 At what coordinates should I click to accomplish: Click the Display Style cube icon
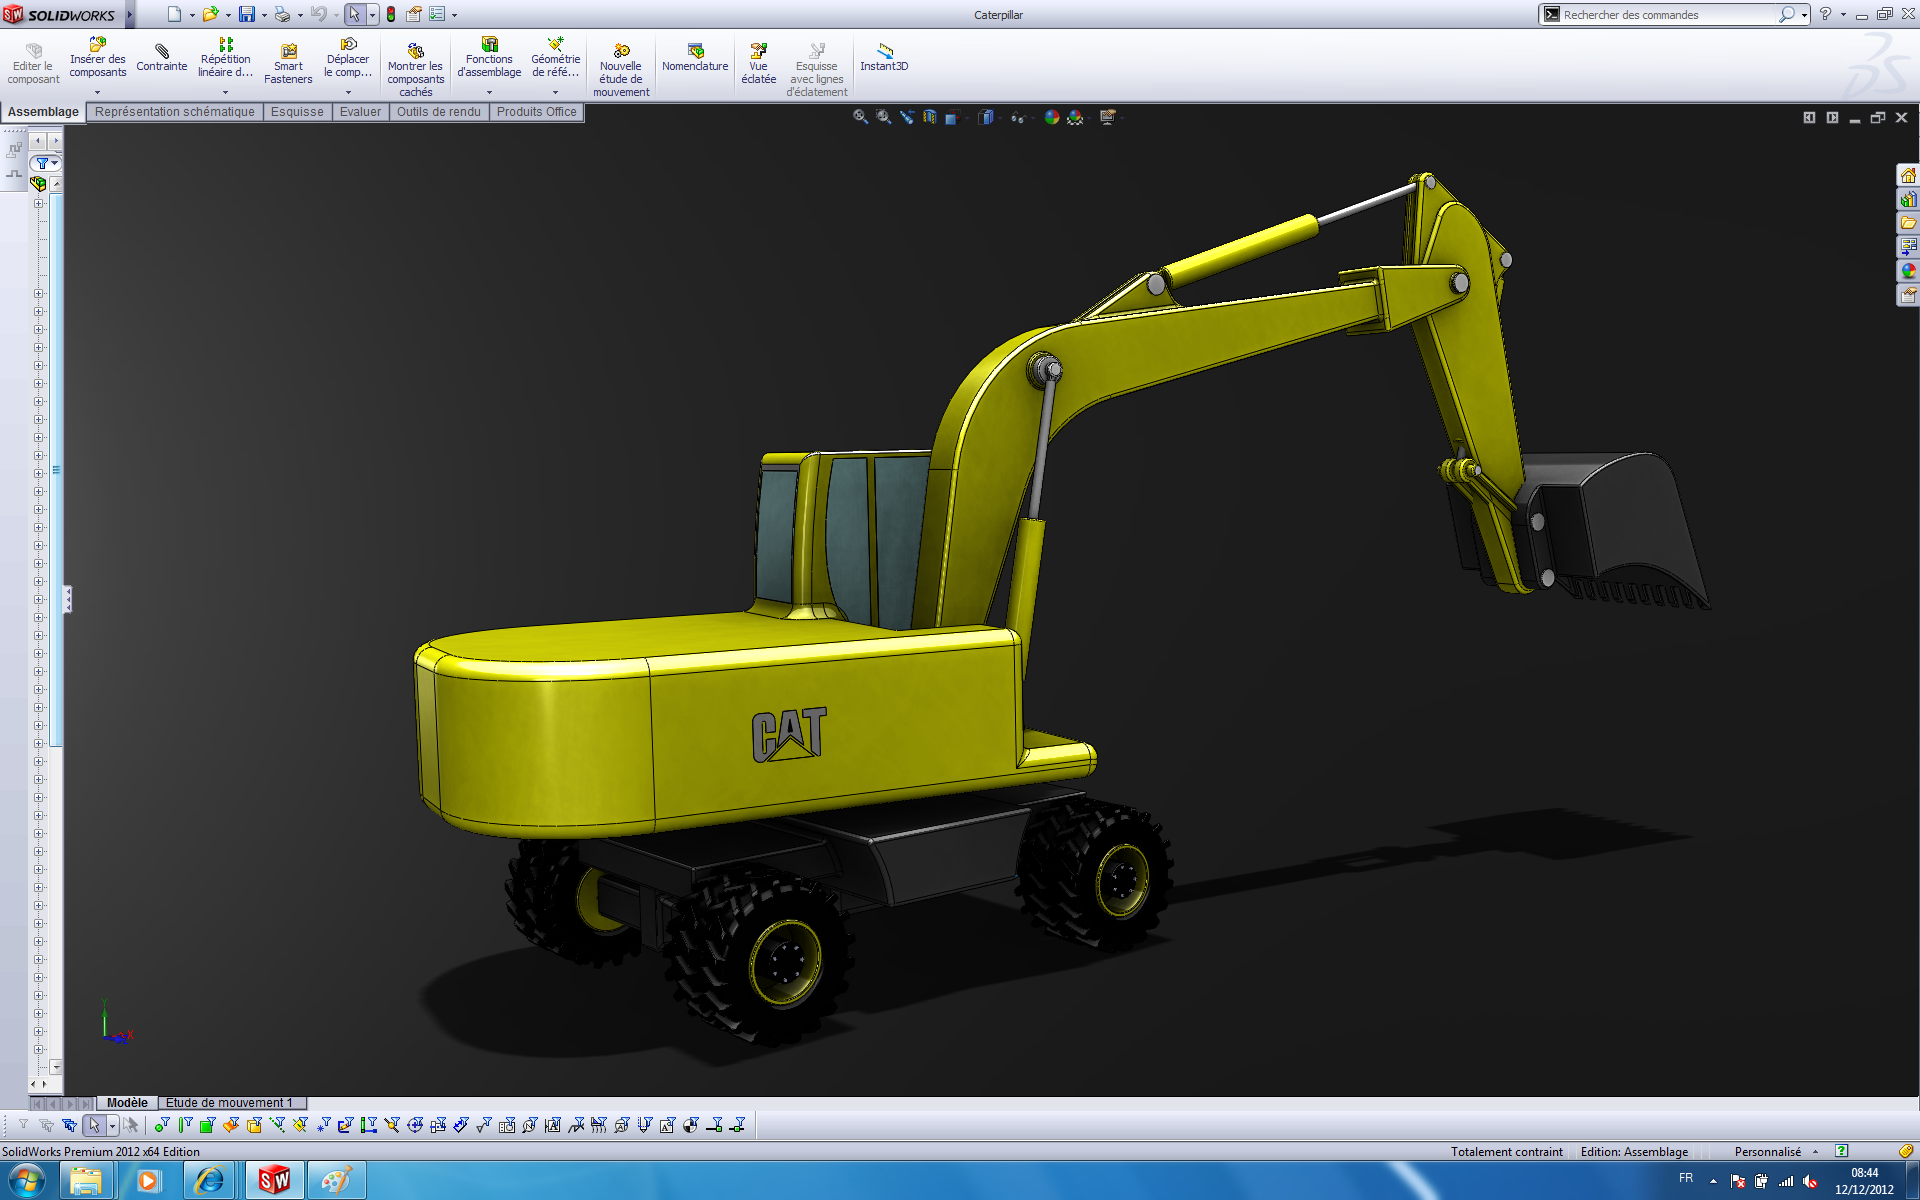tap(986, 117)
